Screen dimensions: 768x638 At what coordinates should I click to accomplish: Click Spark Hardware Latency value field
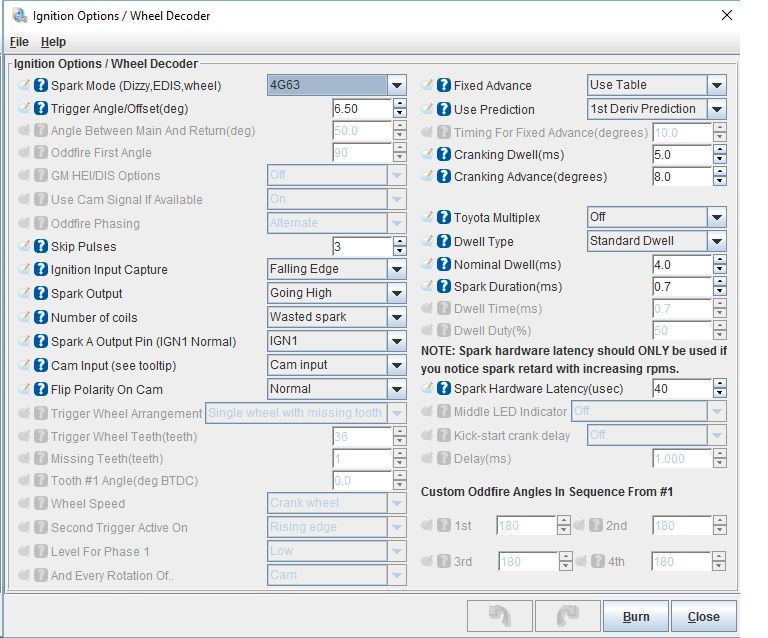pos(682,388)
